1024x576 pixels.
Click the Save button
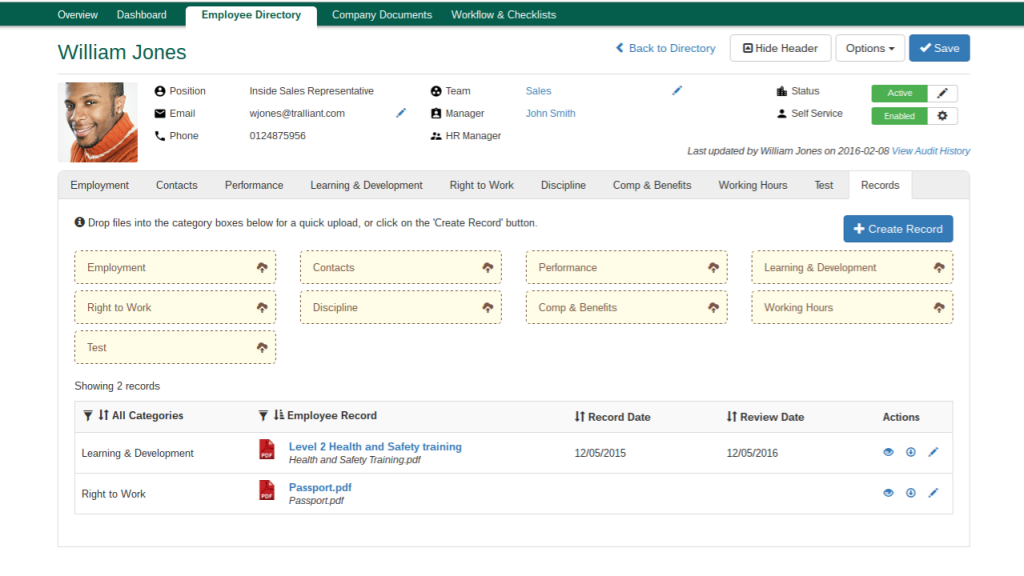938,48
